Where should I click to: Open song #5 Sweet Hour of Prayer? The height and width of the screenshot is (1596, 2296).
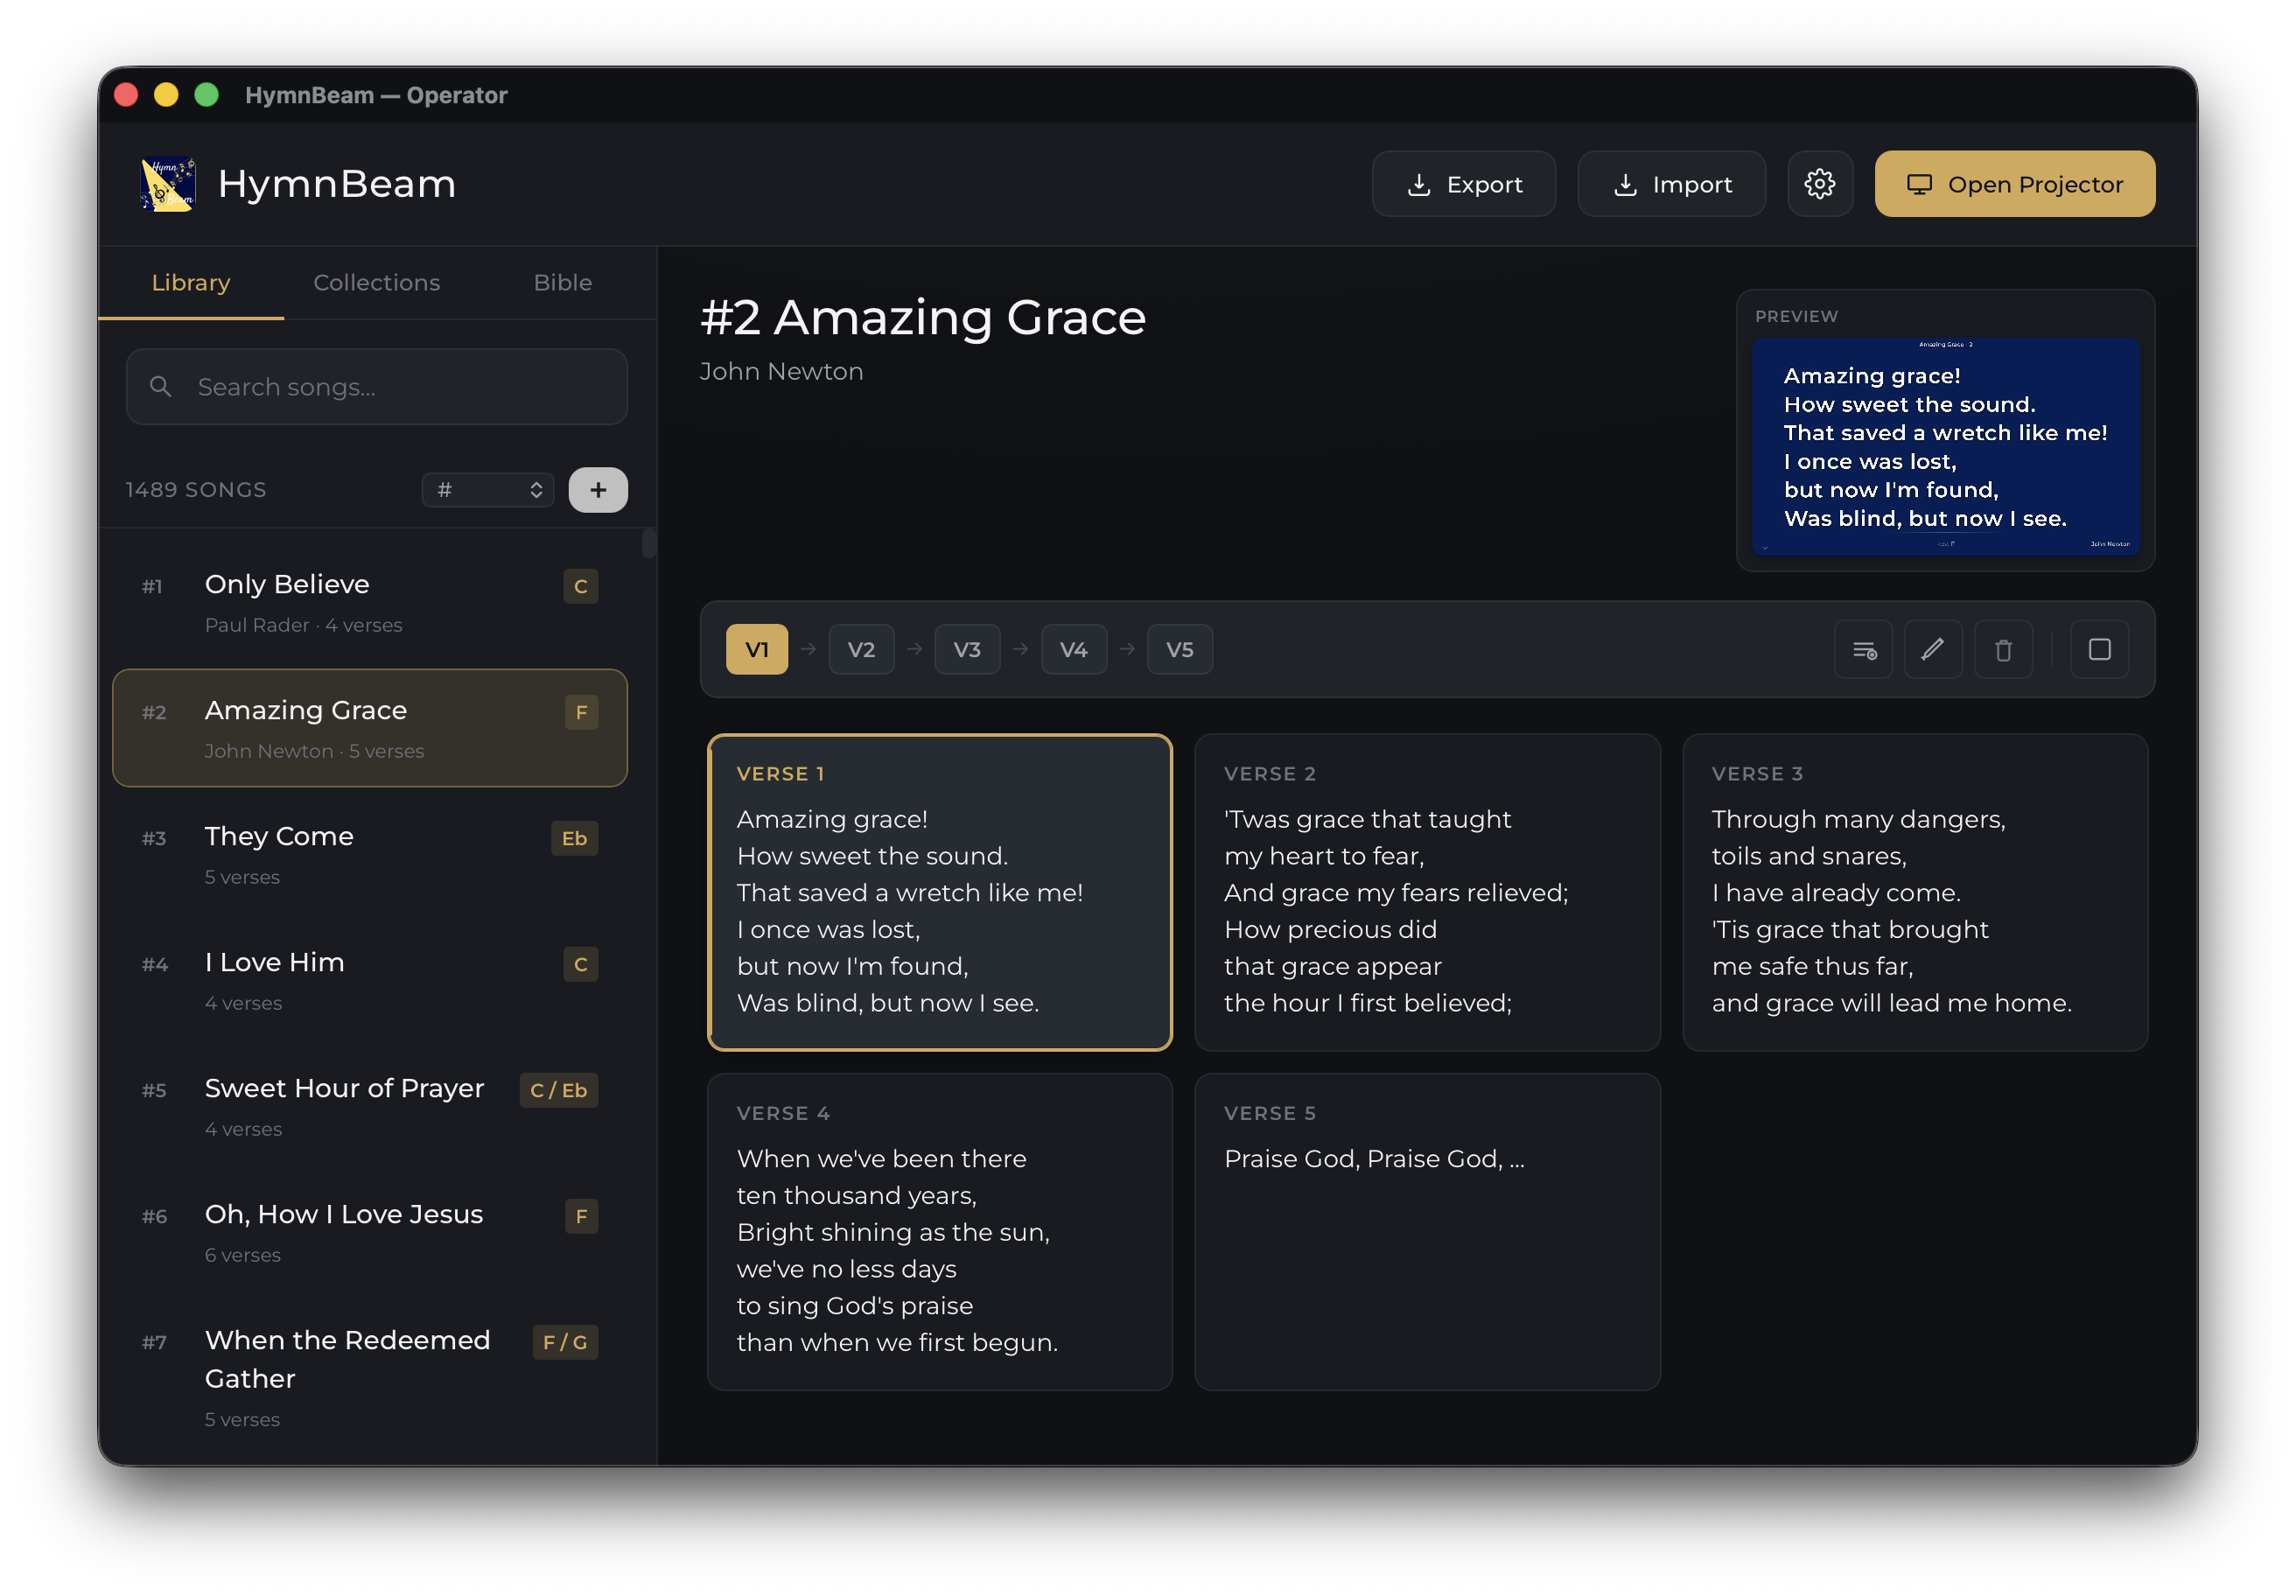coord(370,1107)
